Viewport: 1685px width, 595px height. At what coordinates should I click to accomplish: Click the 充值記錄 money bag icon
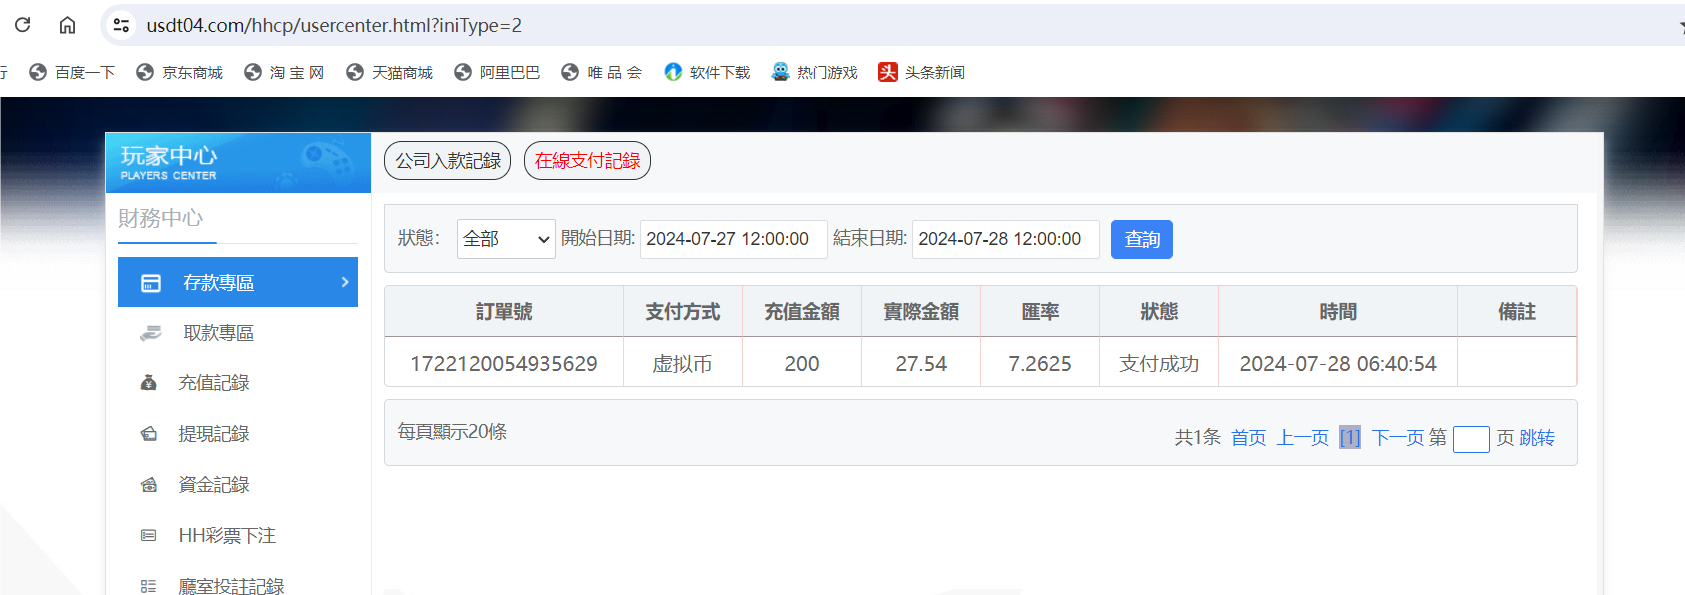(149, 383)
